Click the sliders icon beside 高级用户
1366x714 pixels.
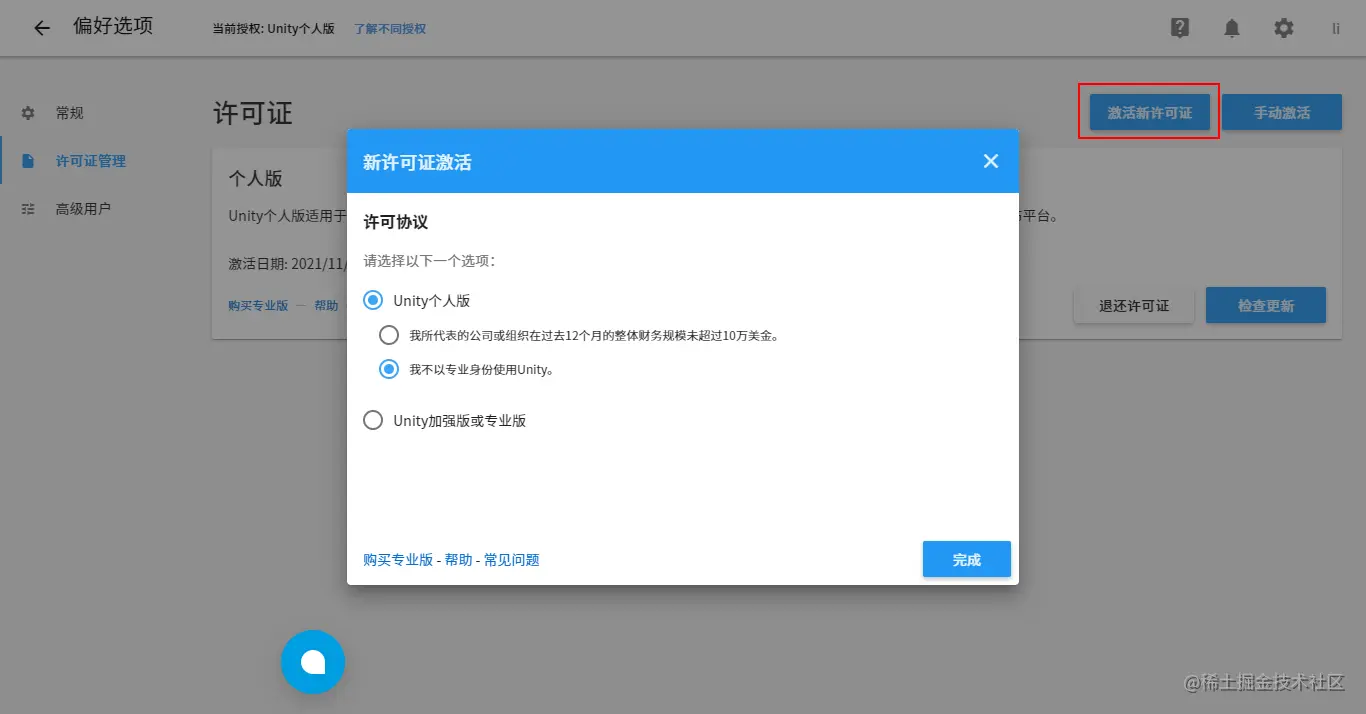click(28, 209)
